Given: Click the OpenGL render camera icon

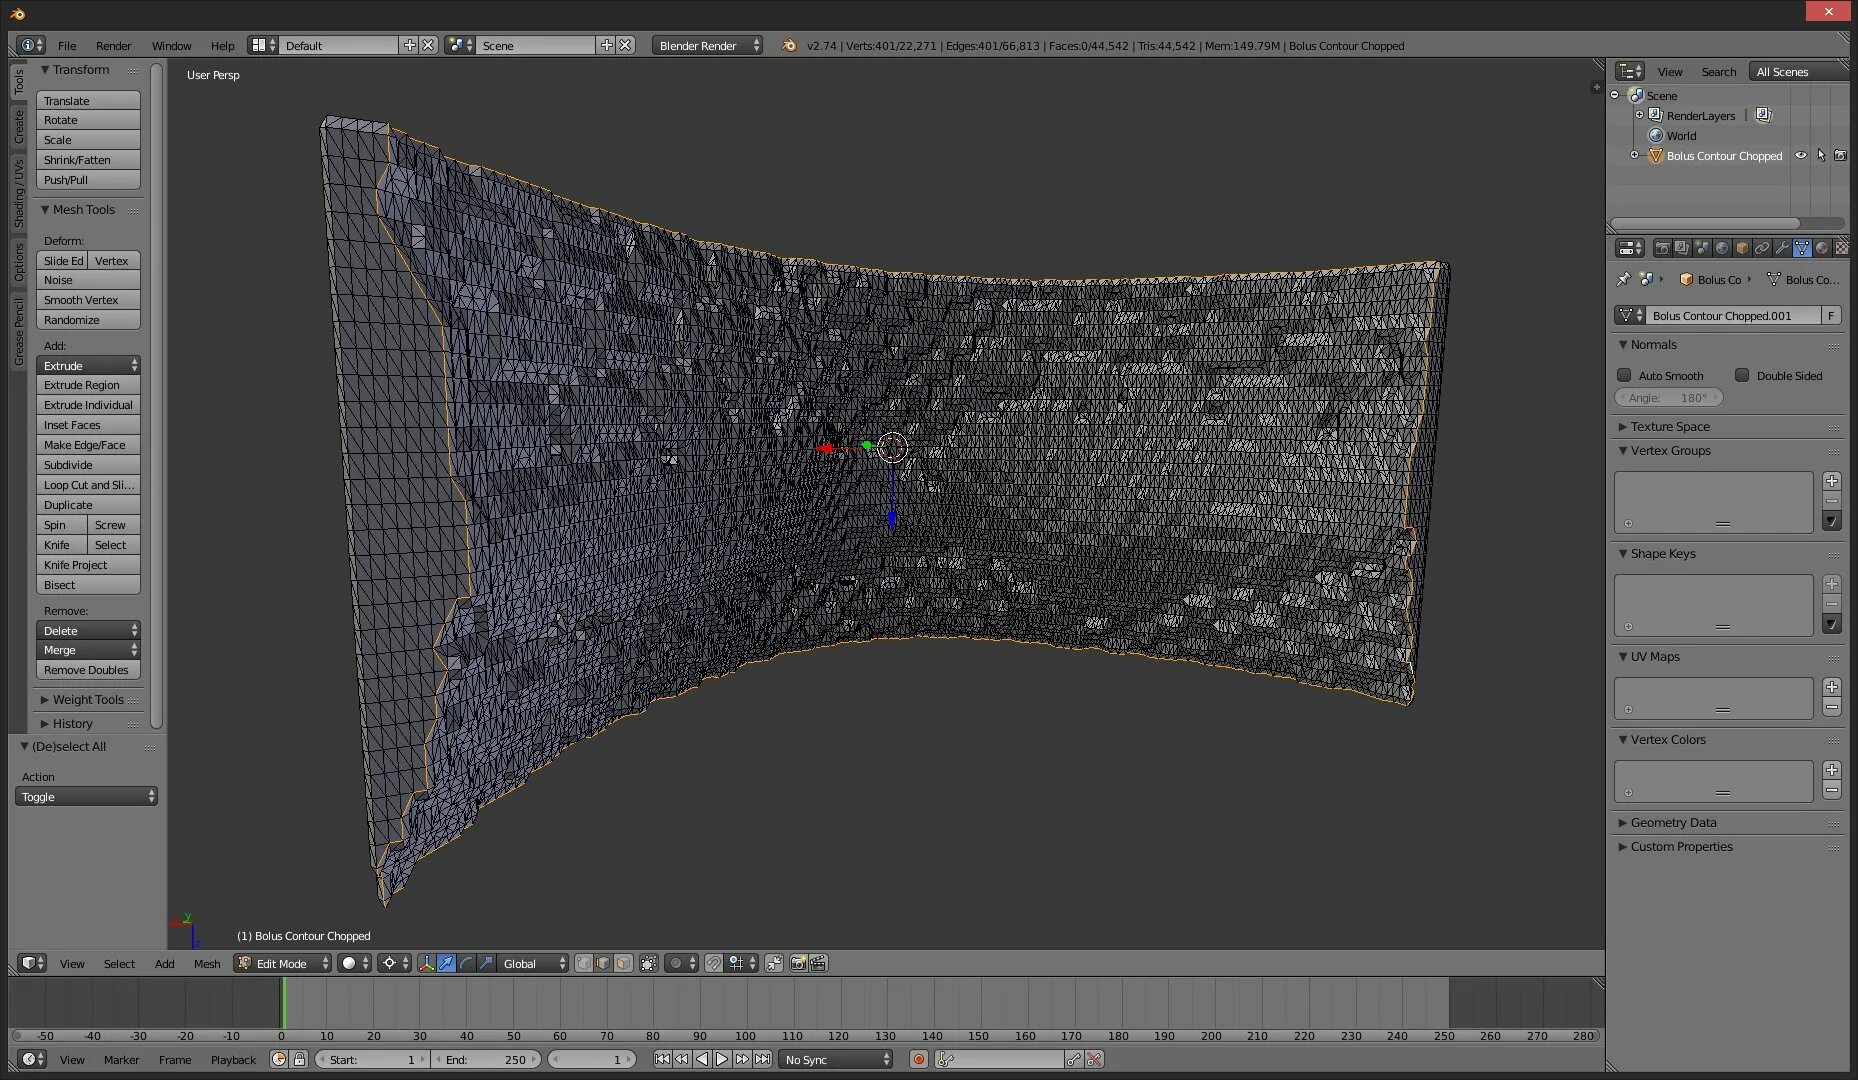Looking at the screenshot, I should click(798, 963).
